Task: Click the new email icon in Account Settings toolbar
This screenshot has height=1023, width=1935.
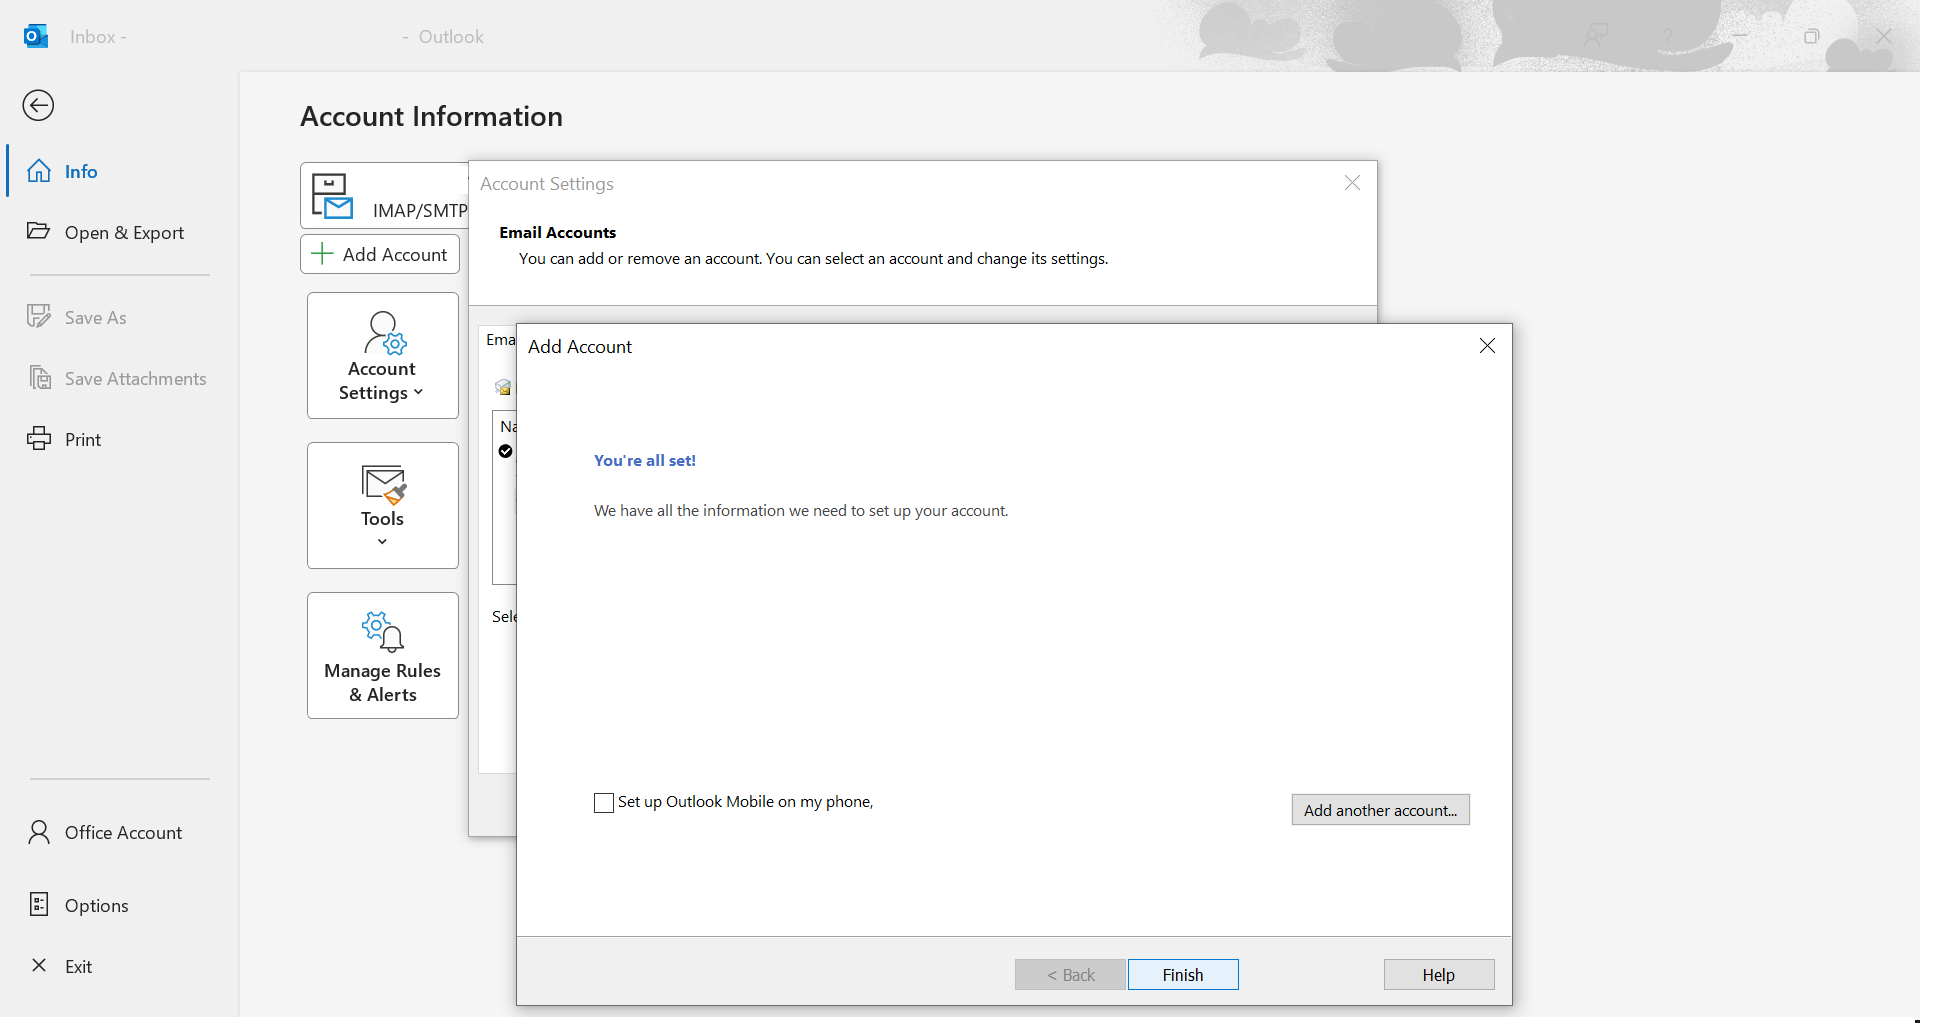Action: coord(503,387)
